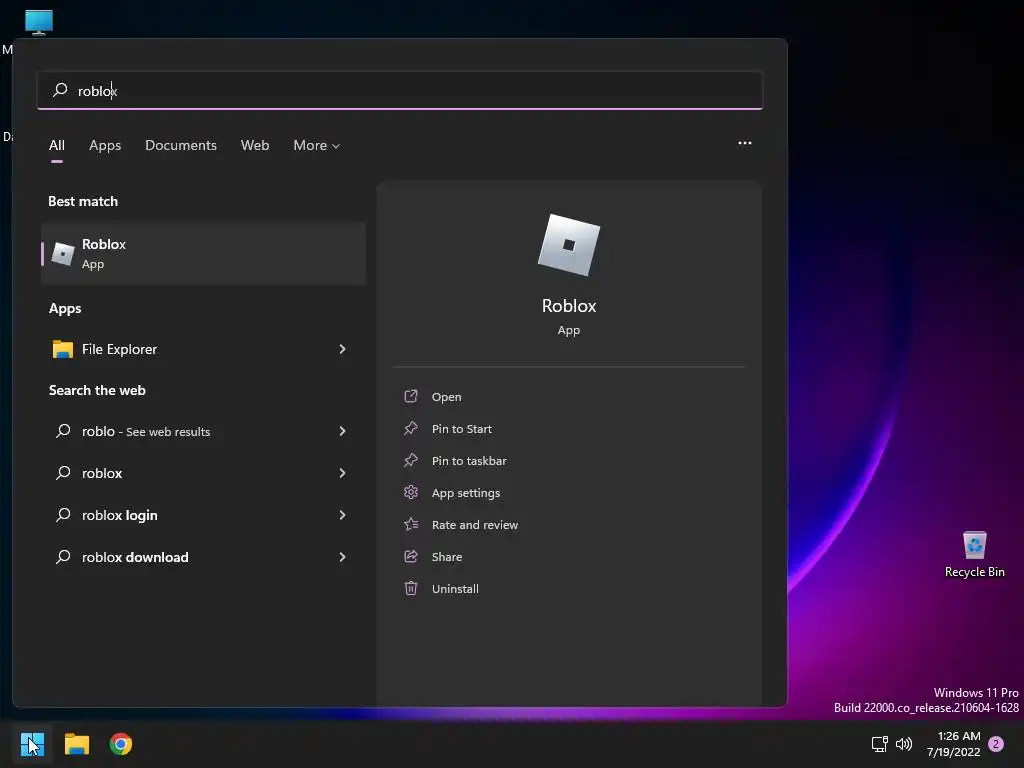Select the 'roblo - See web results' entry
The height and width of the screenshot is (768, 1024).
point(203,431)
